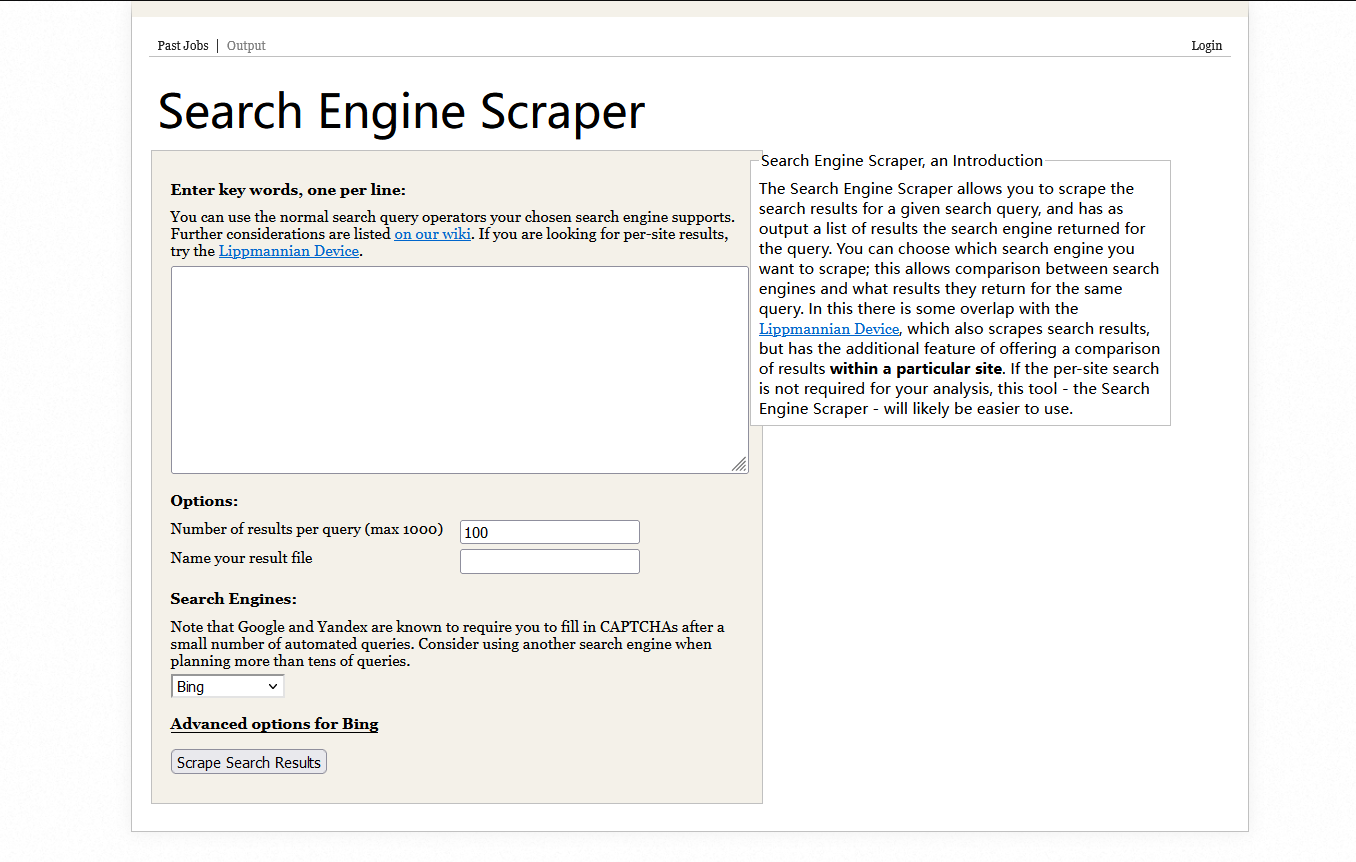Image resolution: width=1356 pixels, height=862 pixels.
Task: Follow Lippmannian Device link in the form
Action: [288, 251]
